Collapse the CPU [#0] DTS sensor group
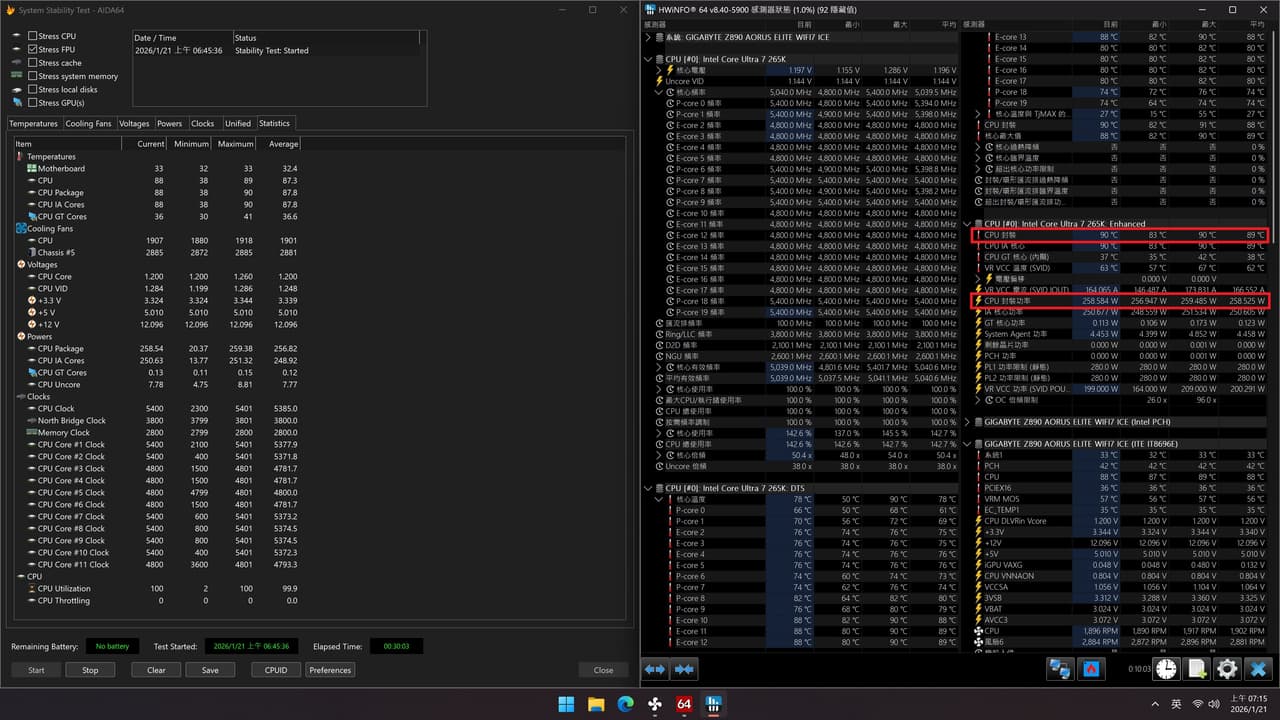1280x720 pixels. coord(648,488)
